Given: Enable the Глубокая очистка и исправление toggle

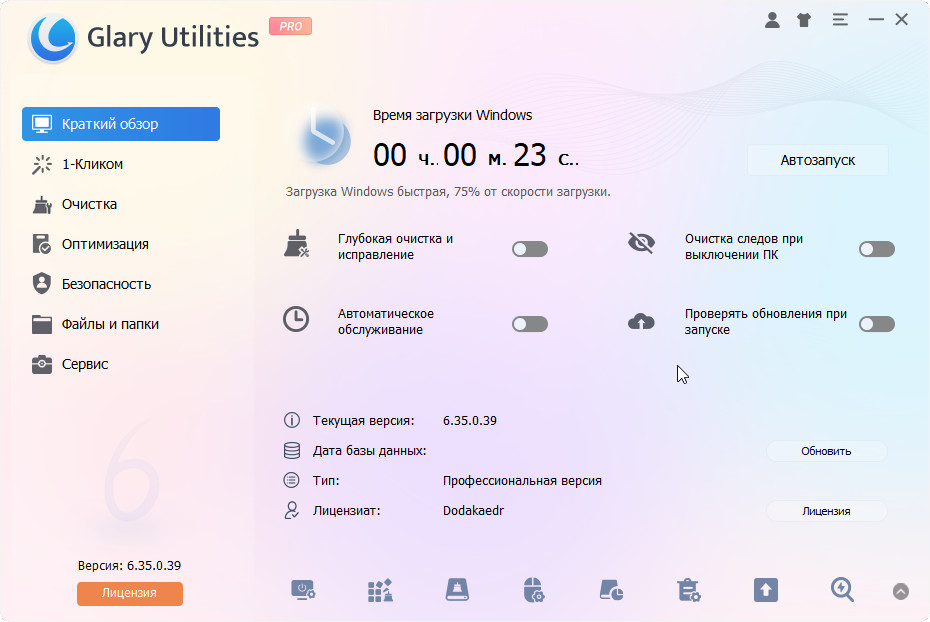Looking at the screenshot, I should 529,248.
